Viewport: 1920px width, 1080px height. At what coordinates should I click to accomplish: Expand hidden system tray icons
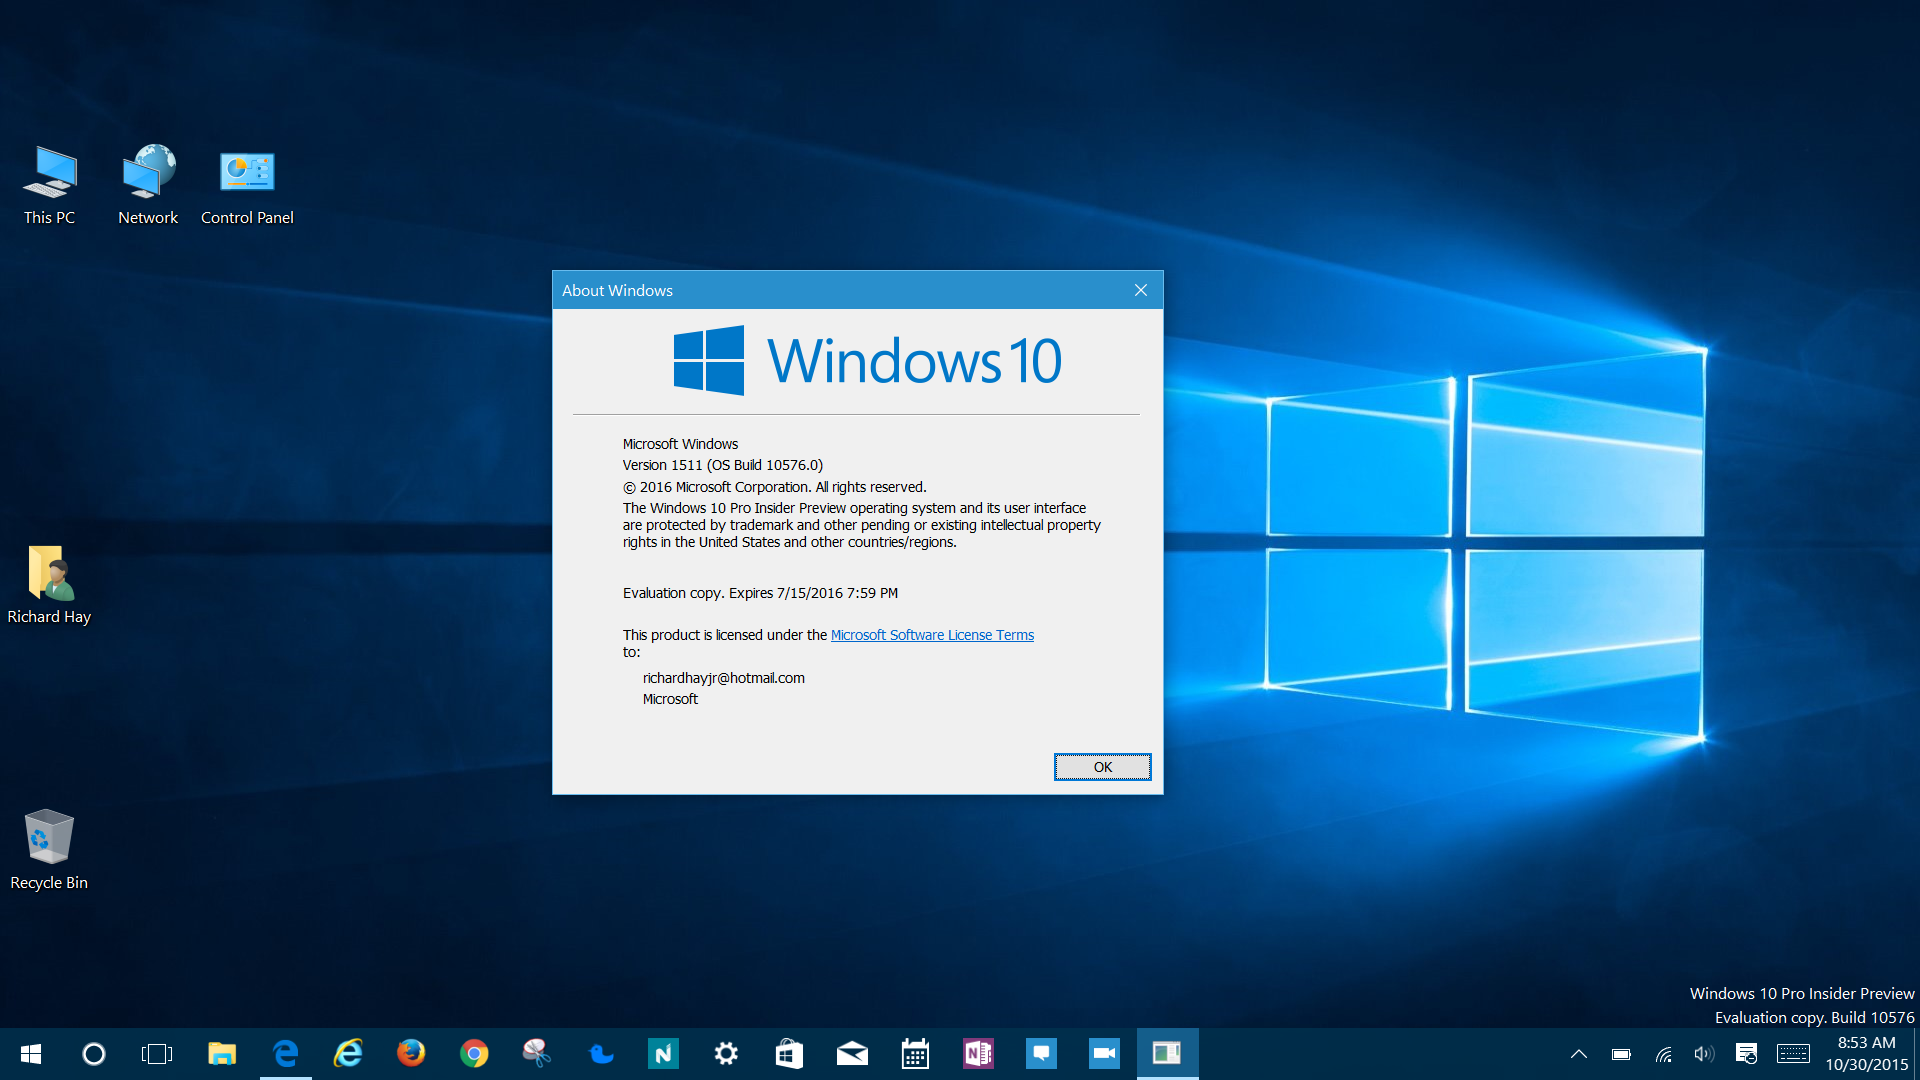coord(1578,1054)
